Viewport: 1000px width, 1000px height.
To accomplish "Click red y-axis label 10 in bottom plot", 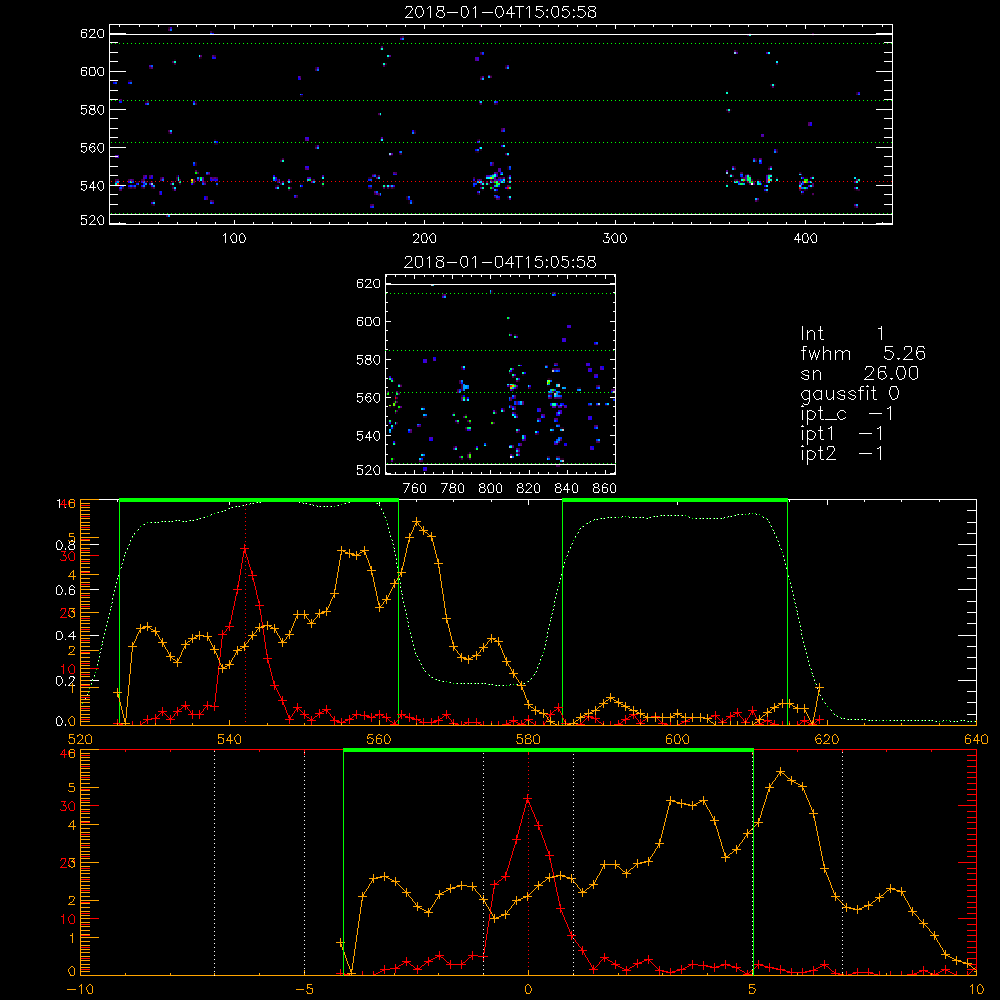I will pyautogui.click(x=67, y=920).
